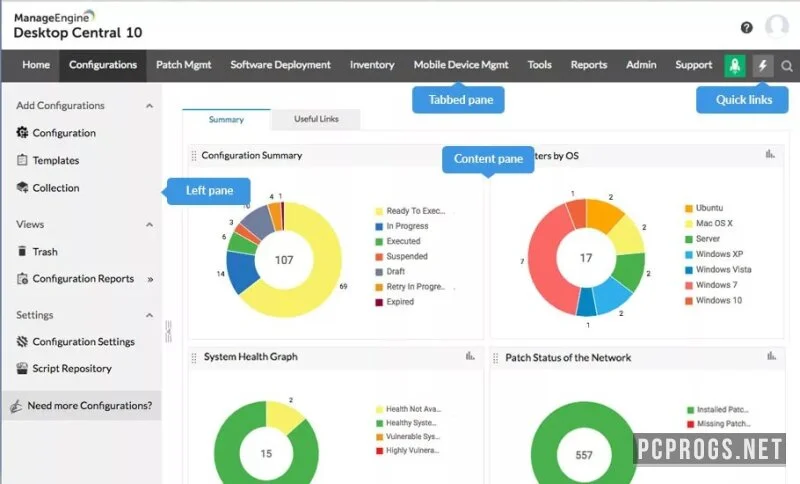The height and width of the screenshot is (484, 800).
Task: Open the Reports menu
Action: [589, 65]
